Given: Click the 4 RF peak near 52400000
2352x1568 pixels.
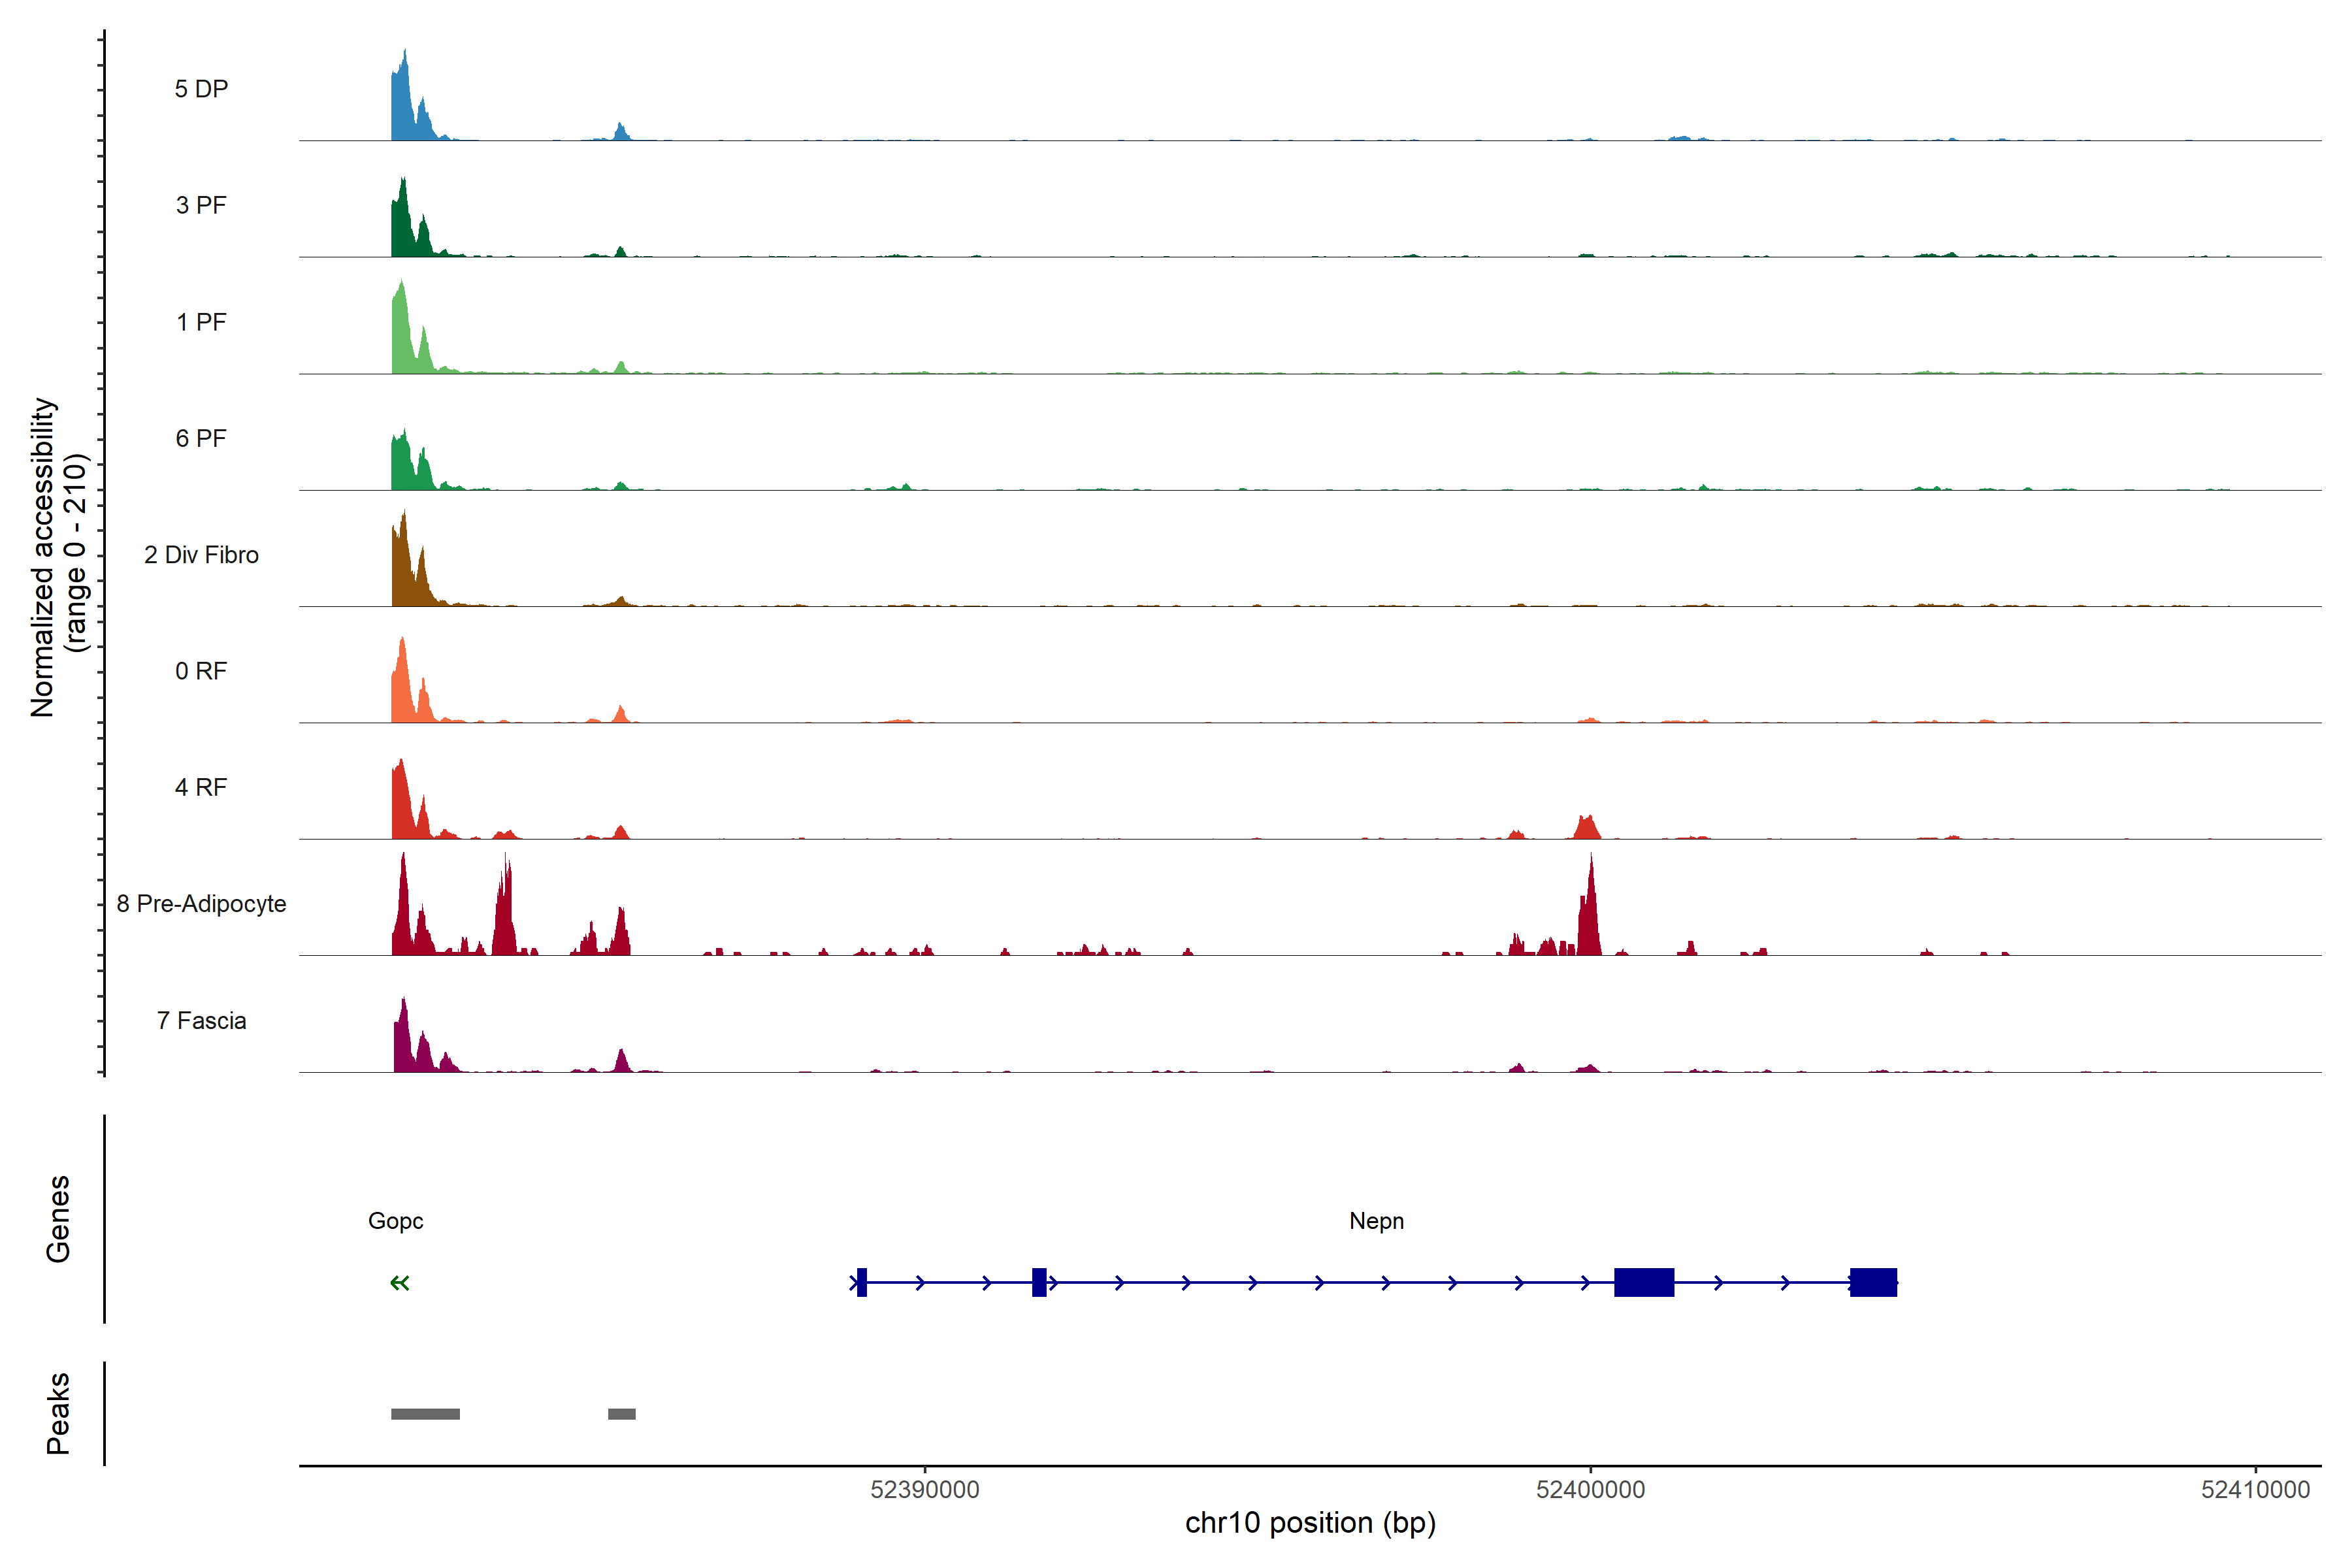Looking at the screenshot, I should click(1587, 829).
